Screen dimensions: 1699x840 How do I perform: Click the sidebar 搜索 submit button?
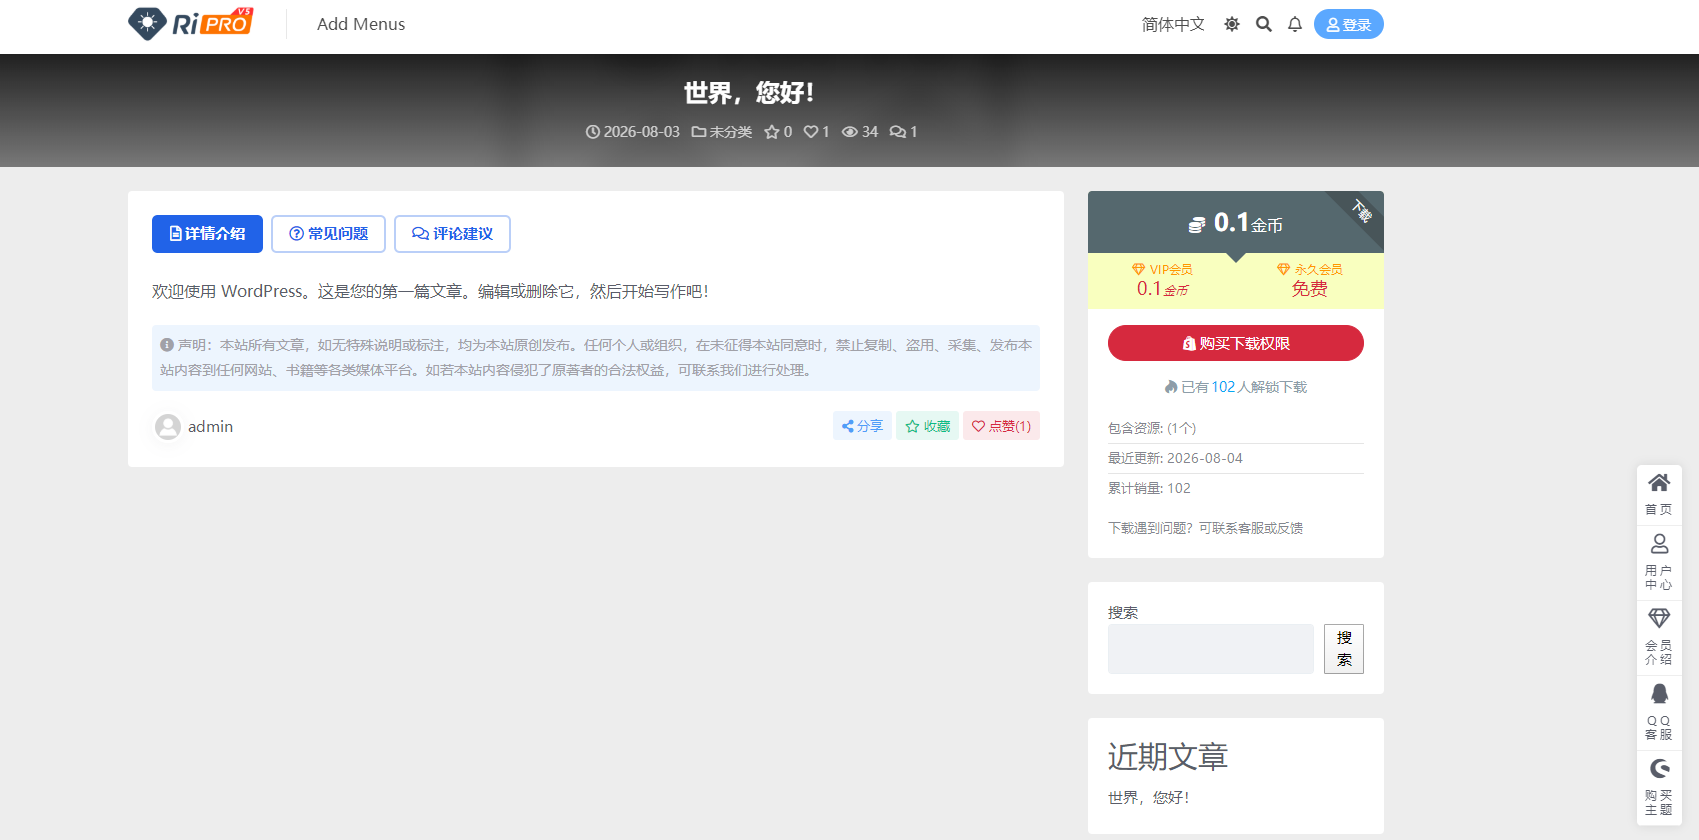click(1344, 649)
